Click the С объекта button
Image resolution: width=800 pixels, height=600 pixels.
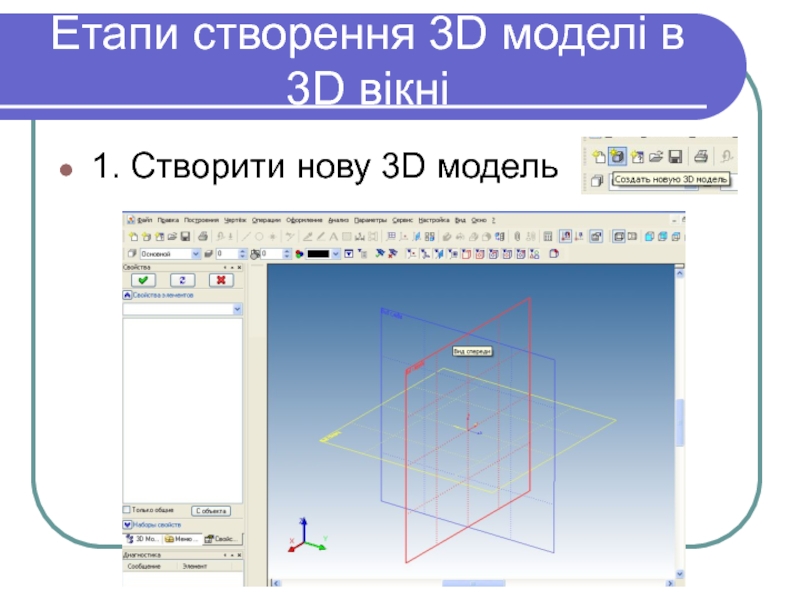211,511
